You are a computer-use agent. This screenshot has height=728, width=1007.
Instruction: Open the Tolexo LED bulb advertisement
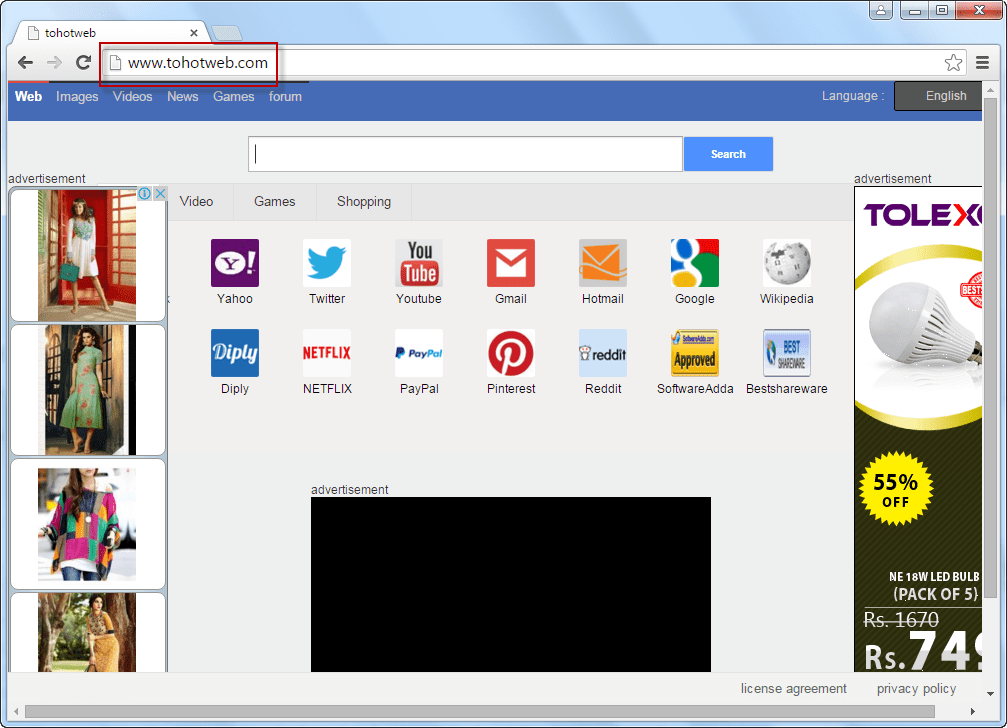(x=918, y=429)
